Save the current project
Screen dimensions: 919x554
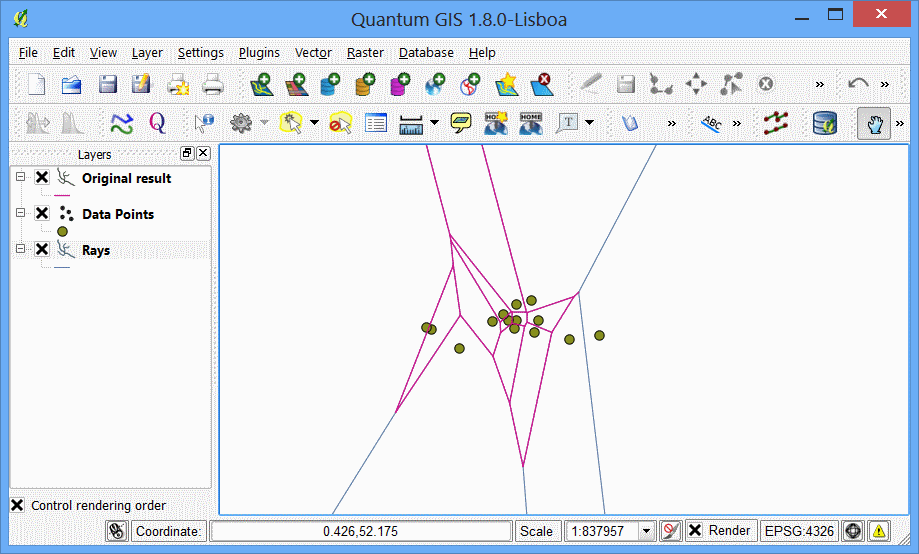(107, 84)
